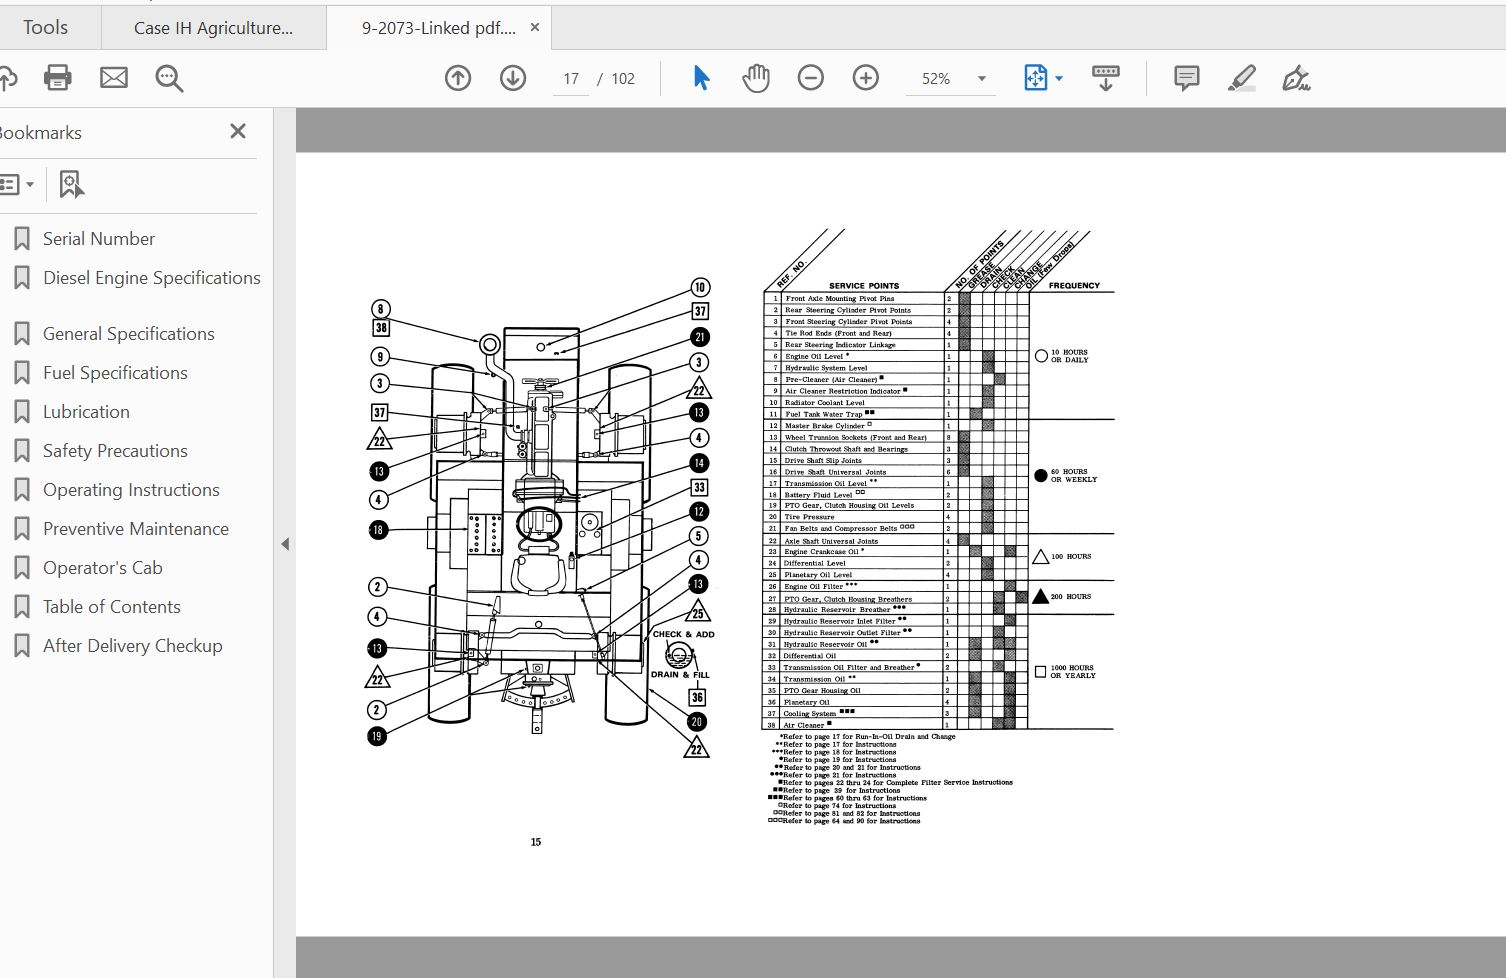Open the Sign document pen tool
The image size is (1506, 978).
point(1296,78)
